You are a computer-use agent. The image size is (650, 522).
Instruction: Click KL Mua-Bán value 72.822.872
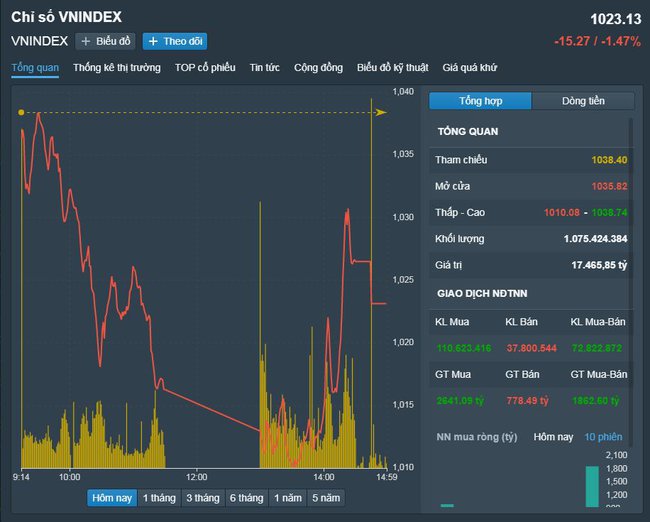pyautogui.click(x=597, y=348)
